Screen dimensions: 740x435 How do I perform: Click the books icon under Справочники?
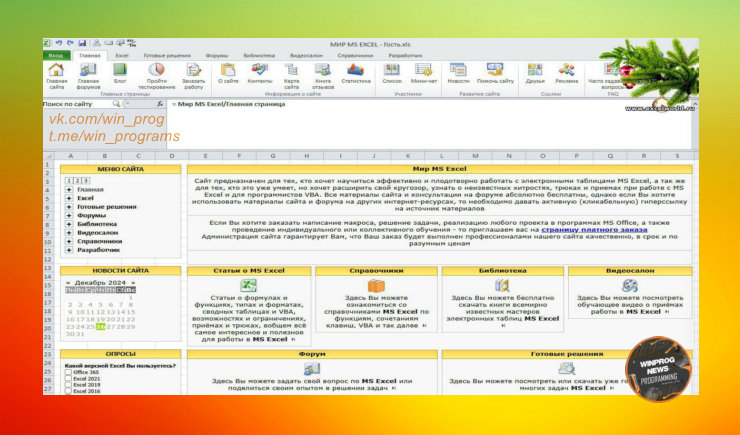tap(376, 285)
